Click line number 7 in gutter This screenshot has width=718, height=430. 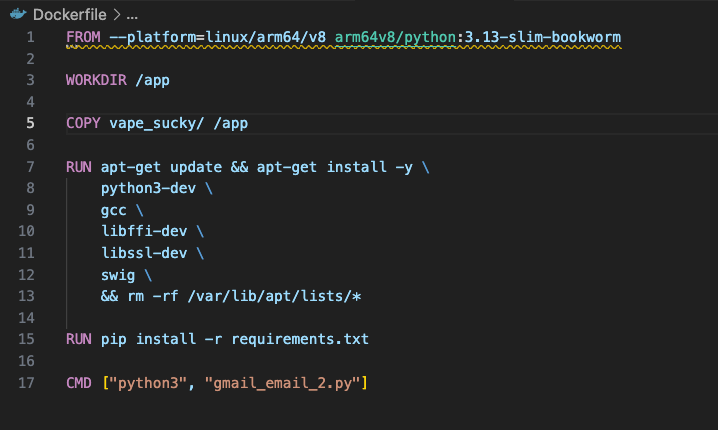click(x=30, y=167)
